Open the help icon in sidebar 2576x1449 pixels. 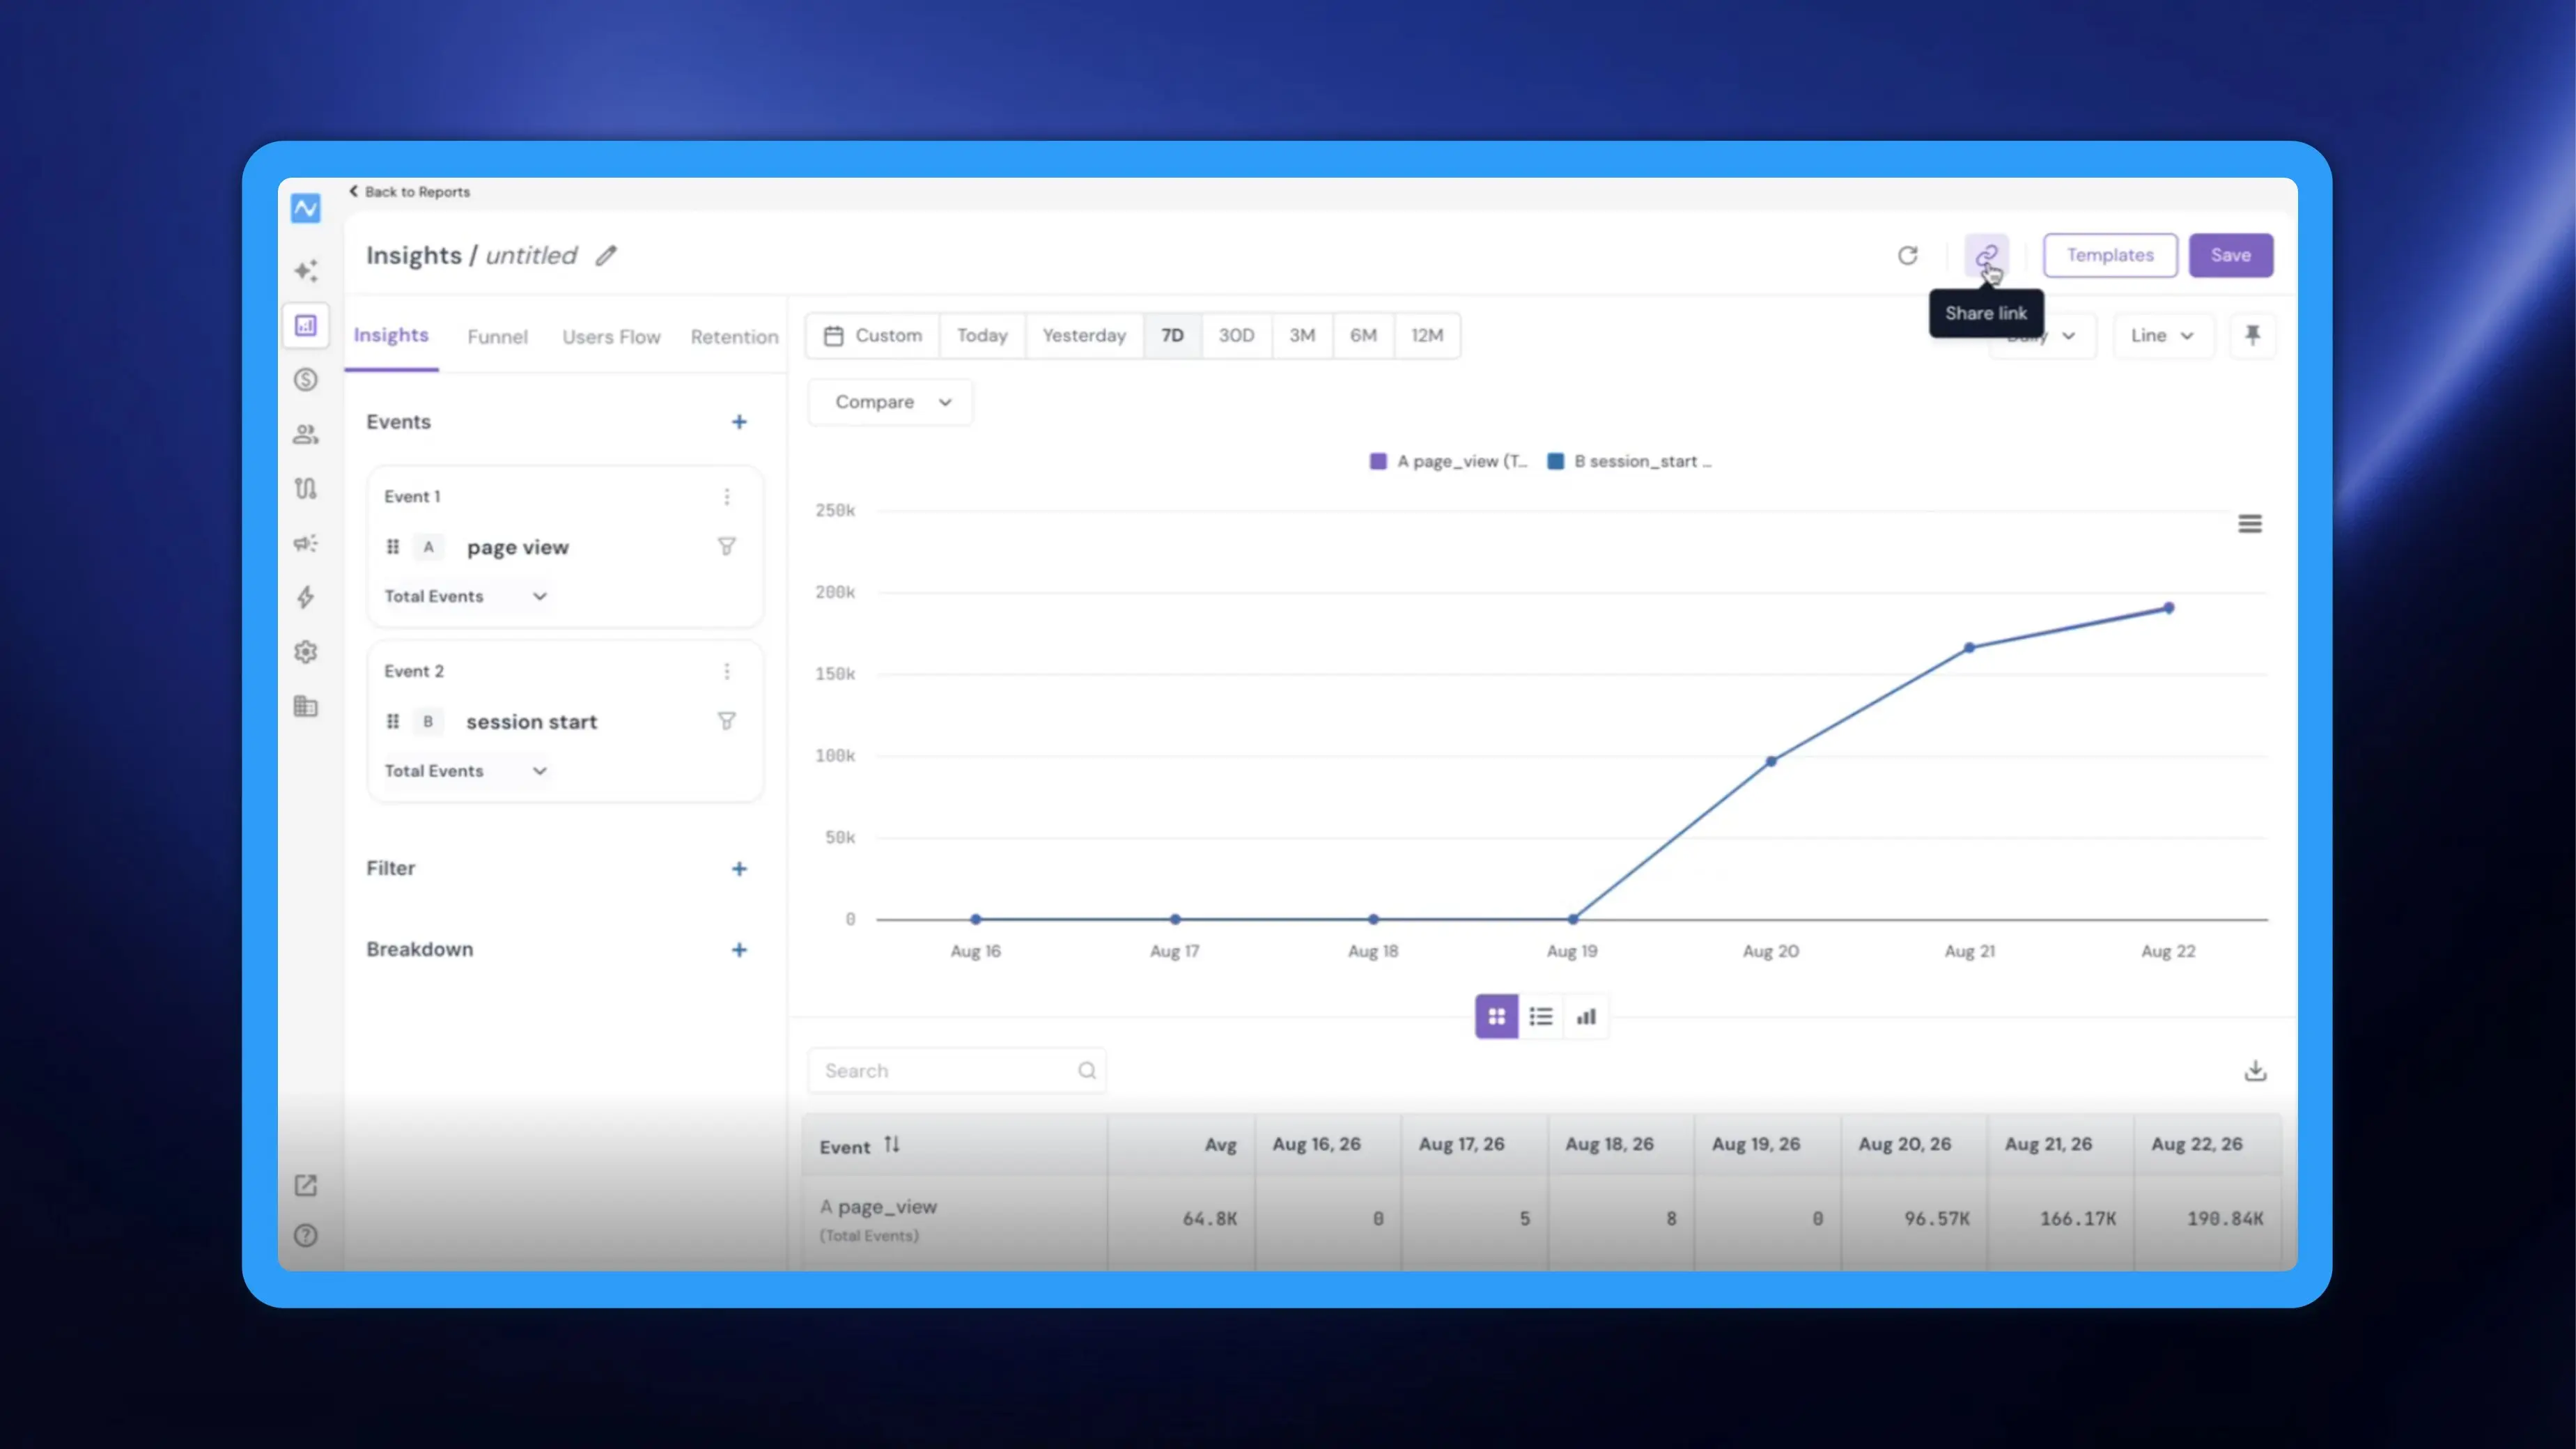click(306, 1236)
